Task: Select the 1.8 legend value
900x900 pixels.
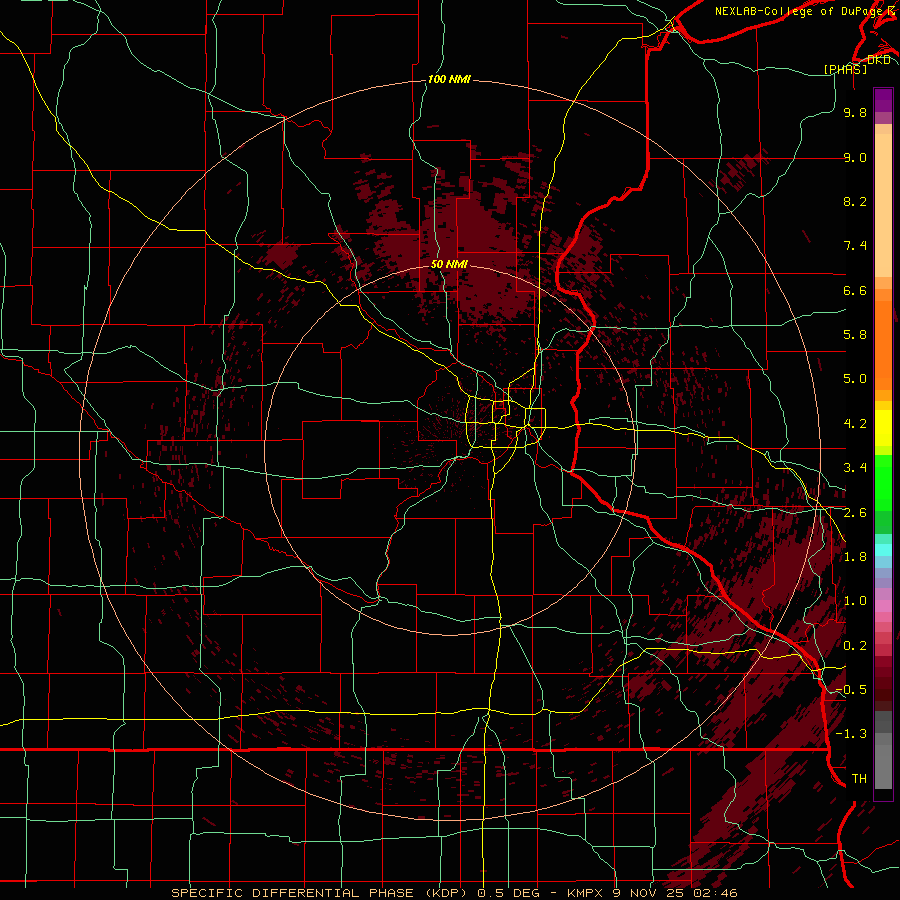Action: pyautogui.click(x=855, y=557)
